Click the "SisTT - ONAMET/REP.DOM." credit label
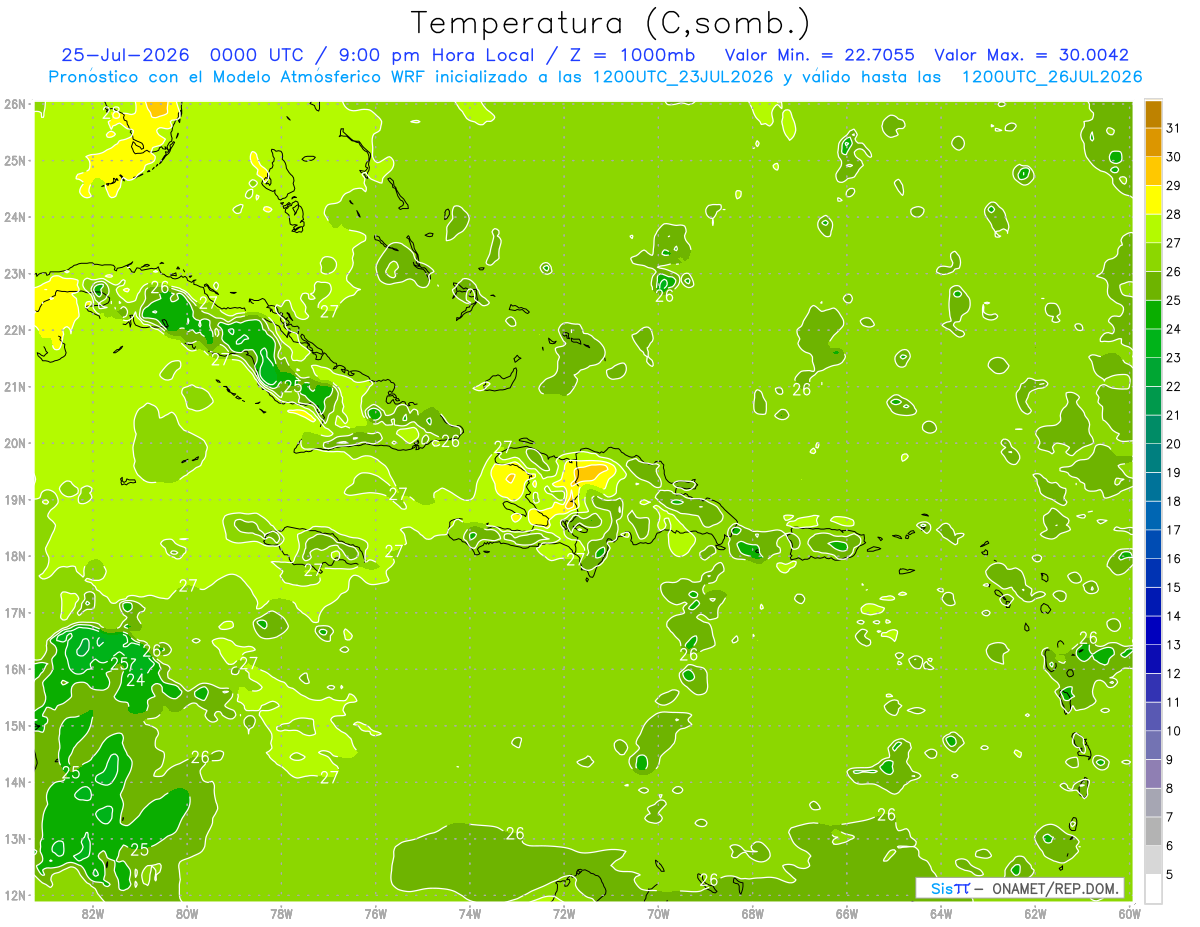This screenshot has width=1200, height=927. pos(1021,888)
